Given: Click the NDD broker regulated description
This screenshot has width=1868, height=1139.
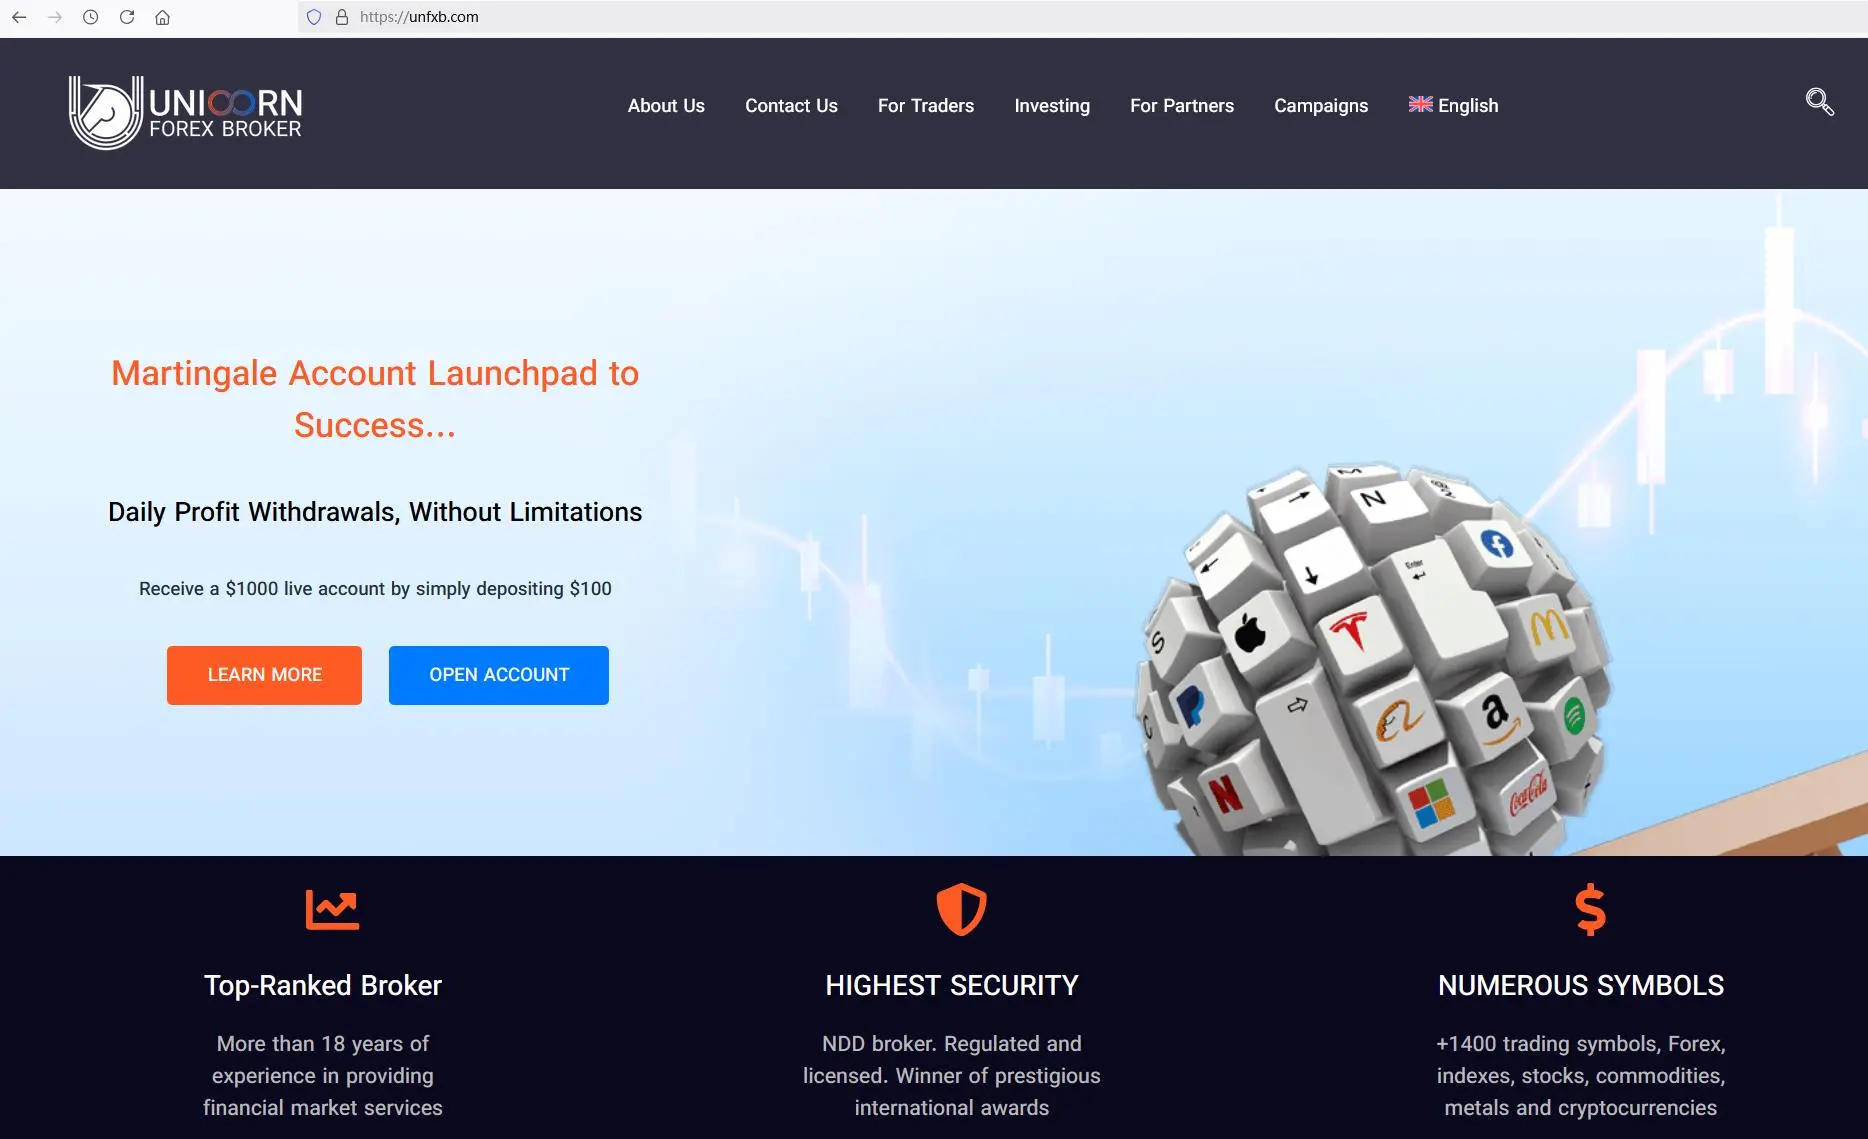Looking at the screenshot, I should [952, 1076].
